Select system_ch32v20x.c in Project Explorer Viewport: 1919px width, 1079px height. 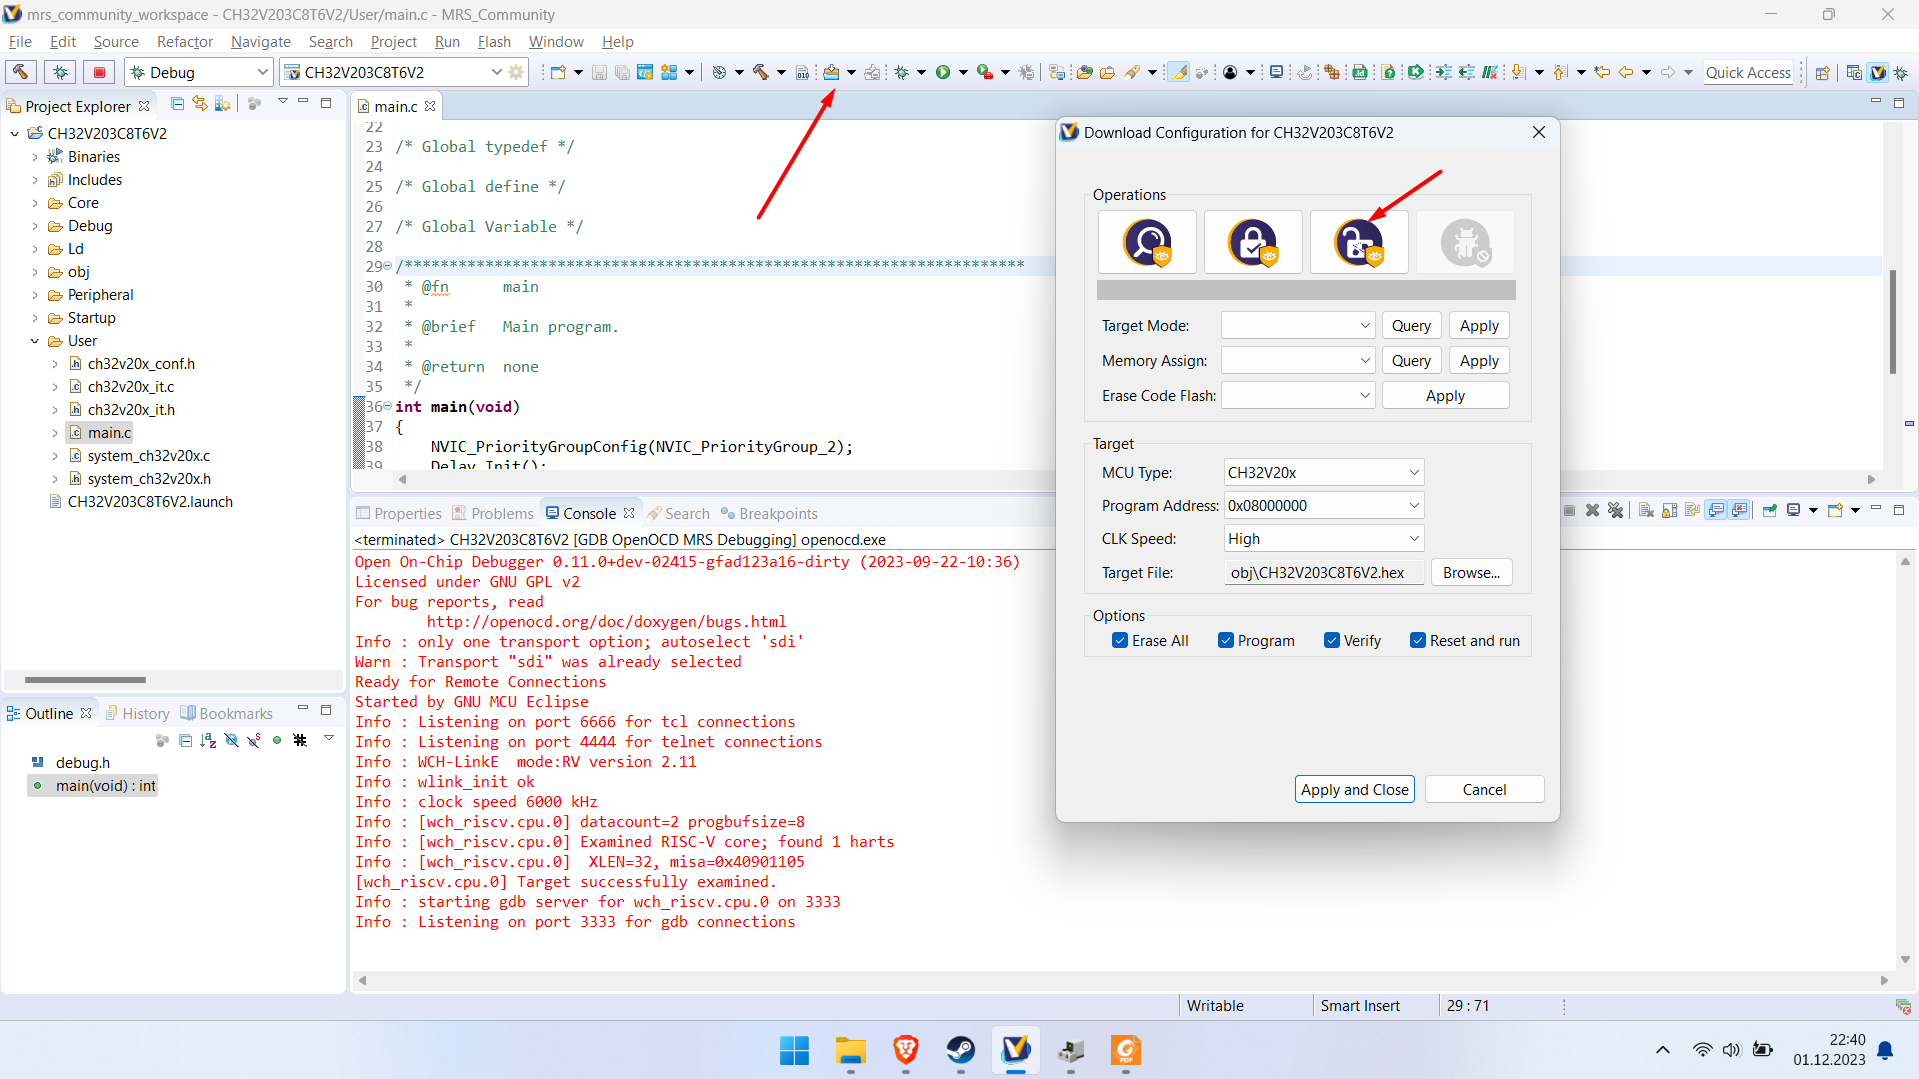pyautogui.click(x=148, y=456)
